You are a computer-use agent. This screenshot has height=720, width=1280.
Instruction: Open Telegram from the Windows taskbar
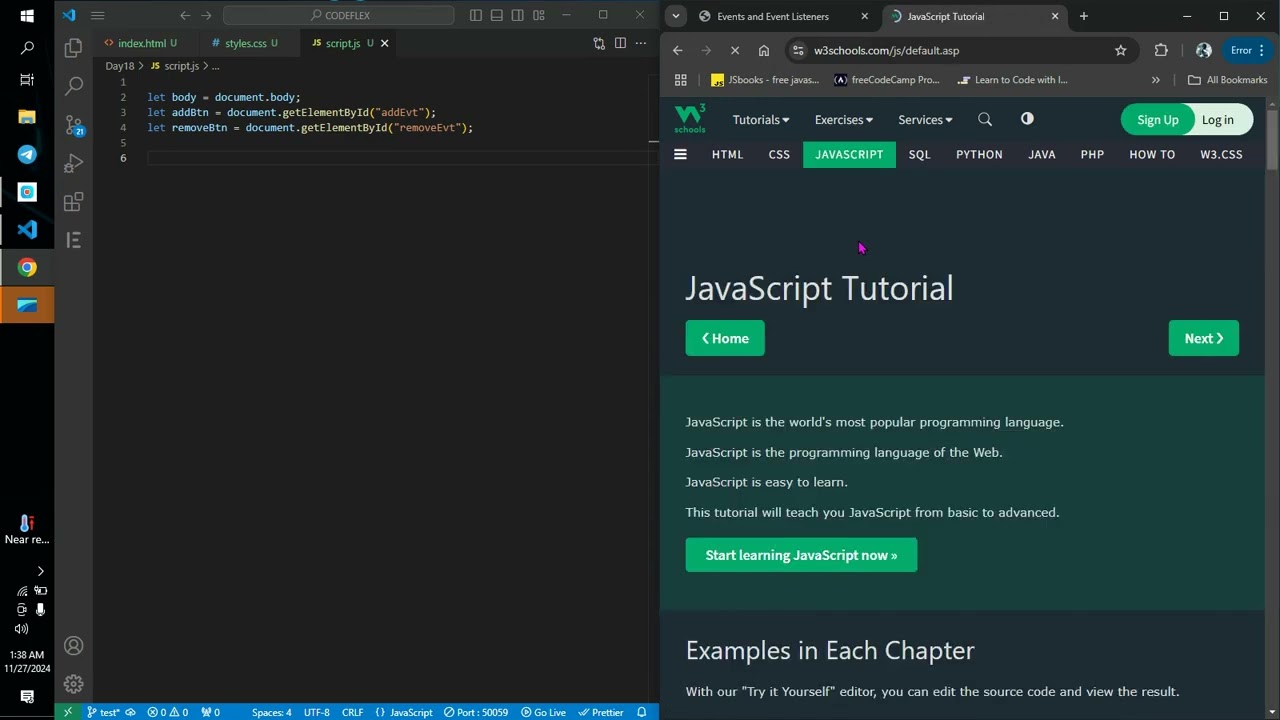[27, 154]
